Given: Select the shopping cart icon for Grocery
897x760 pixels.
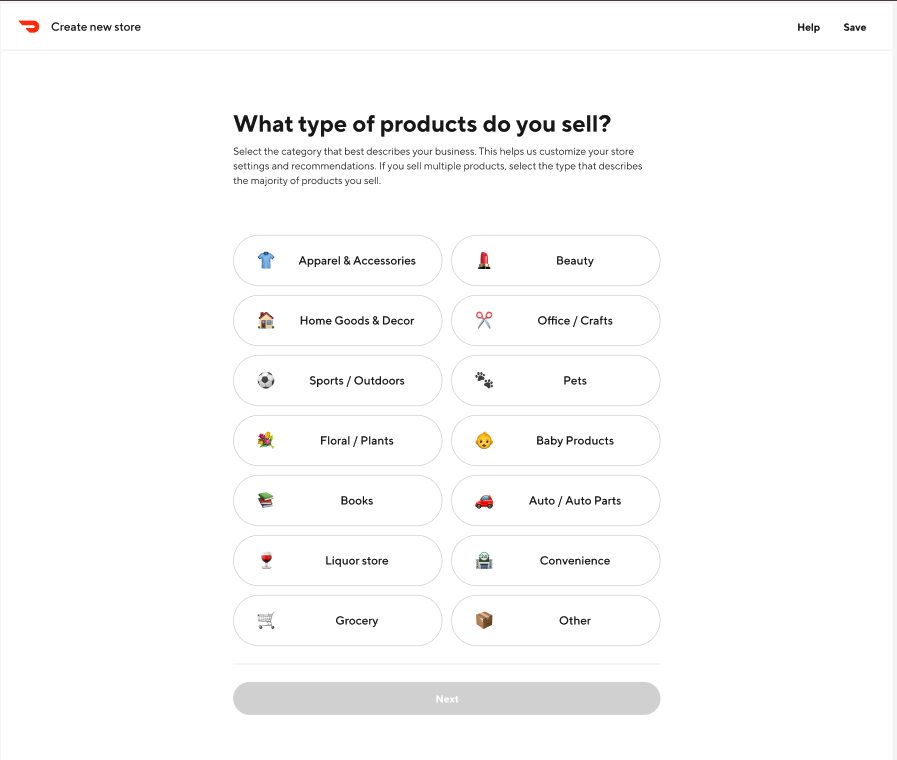Looking at the screenshot, I should coord(264,620).
